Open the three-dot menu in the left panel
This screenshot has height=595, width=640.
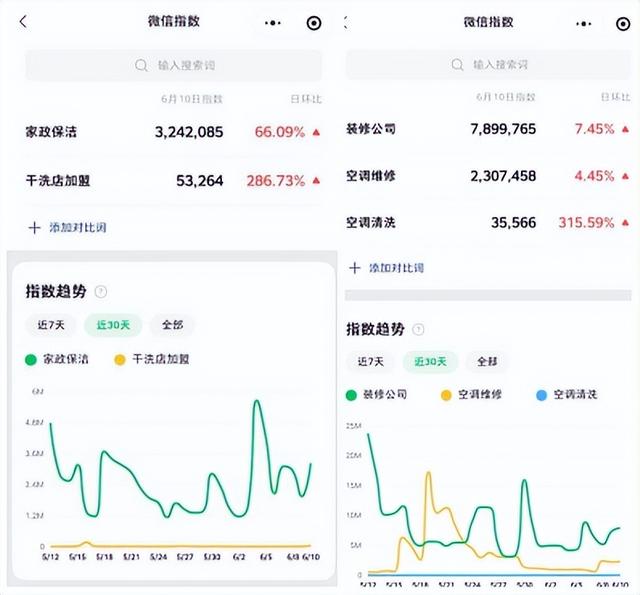click(x=273, y=22)
